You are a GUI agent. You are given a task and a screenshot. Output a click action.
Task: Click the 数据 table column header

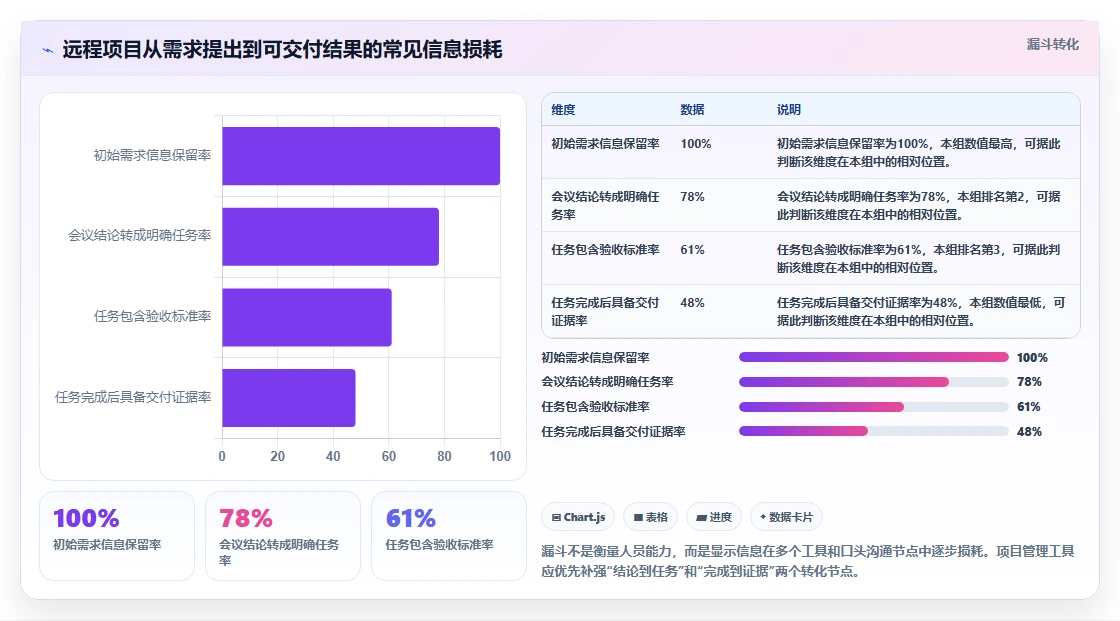(x=692, y=109)
